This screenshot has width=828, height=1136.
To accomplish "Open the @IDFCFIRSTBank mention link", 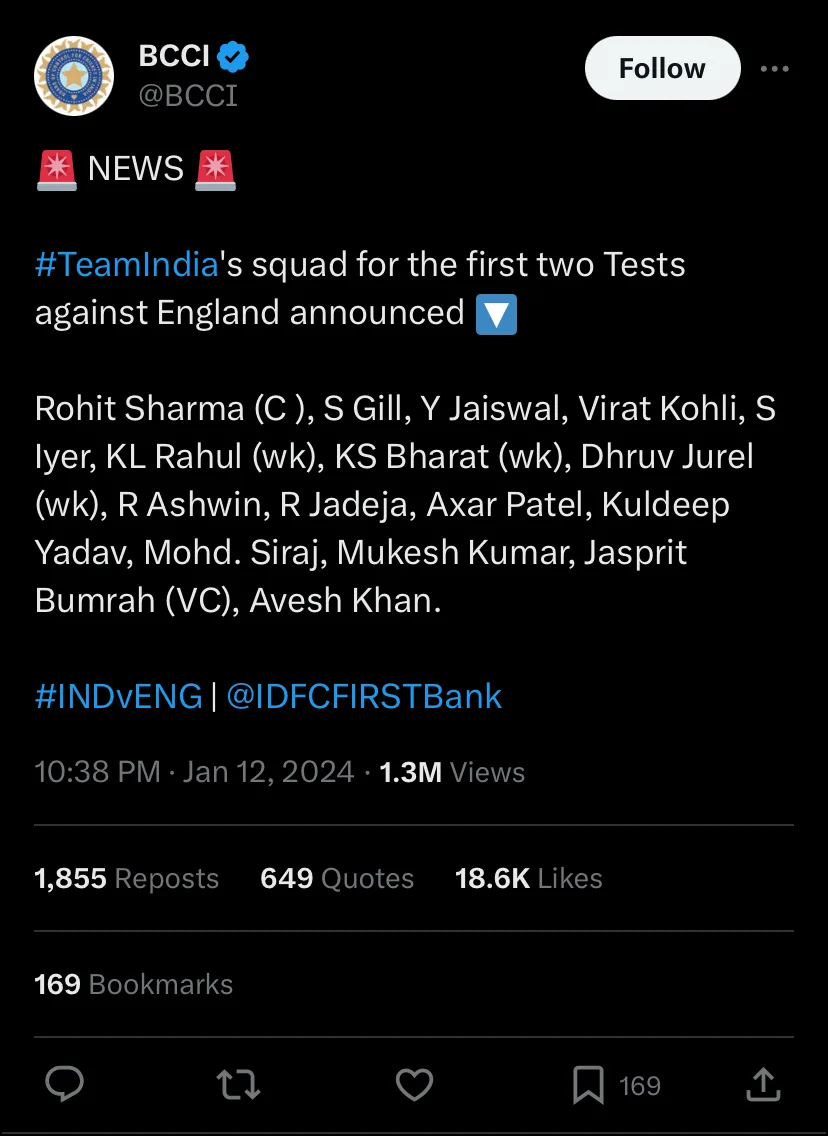I will (x=364, y=696).
